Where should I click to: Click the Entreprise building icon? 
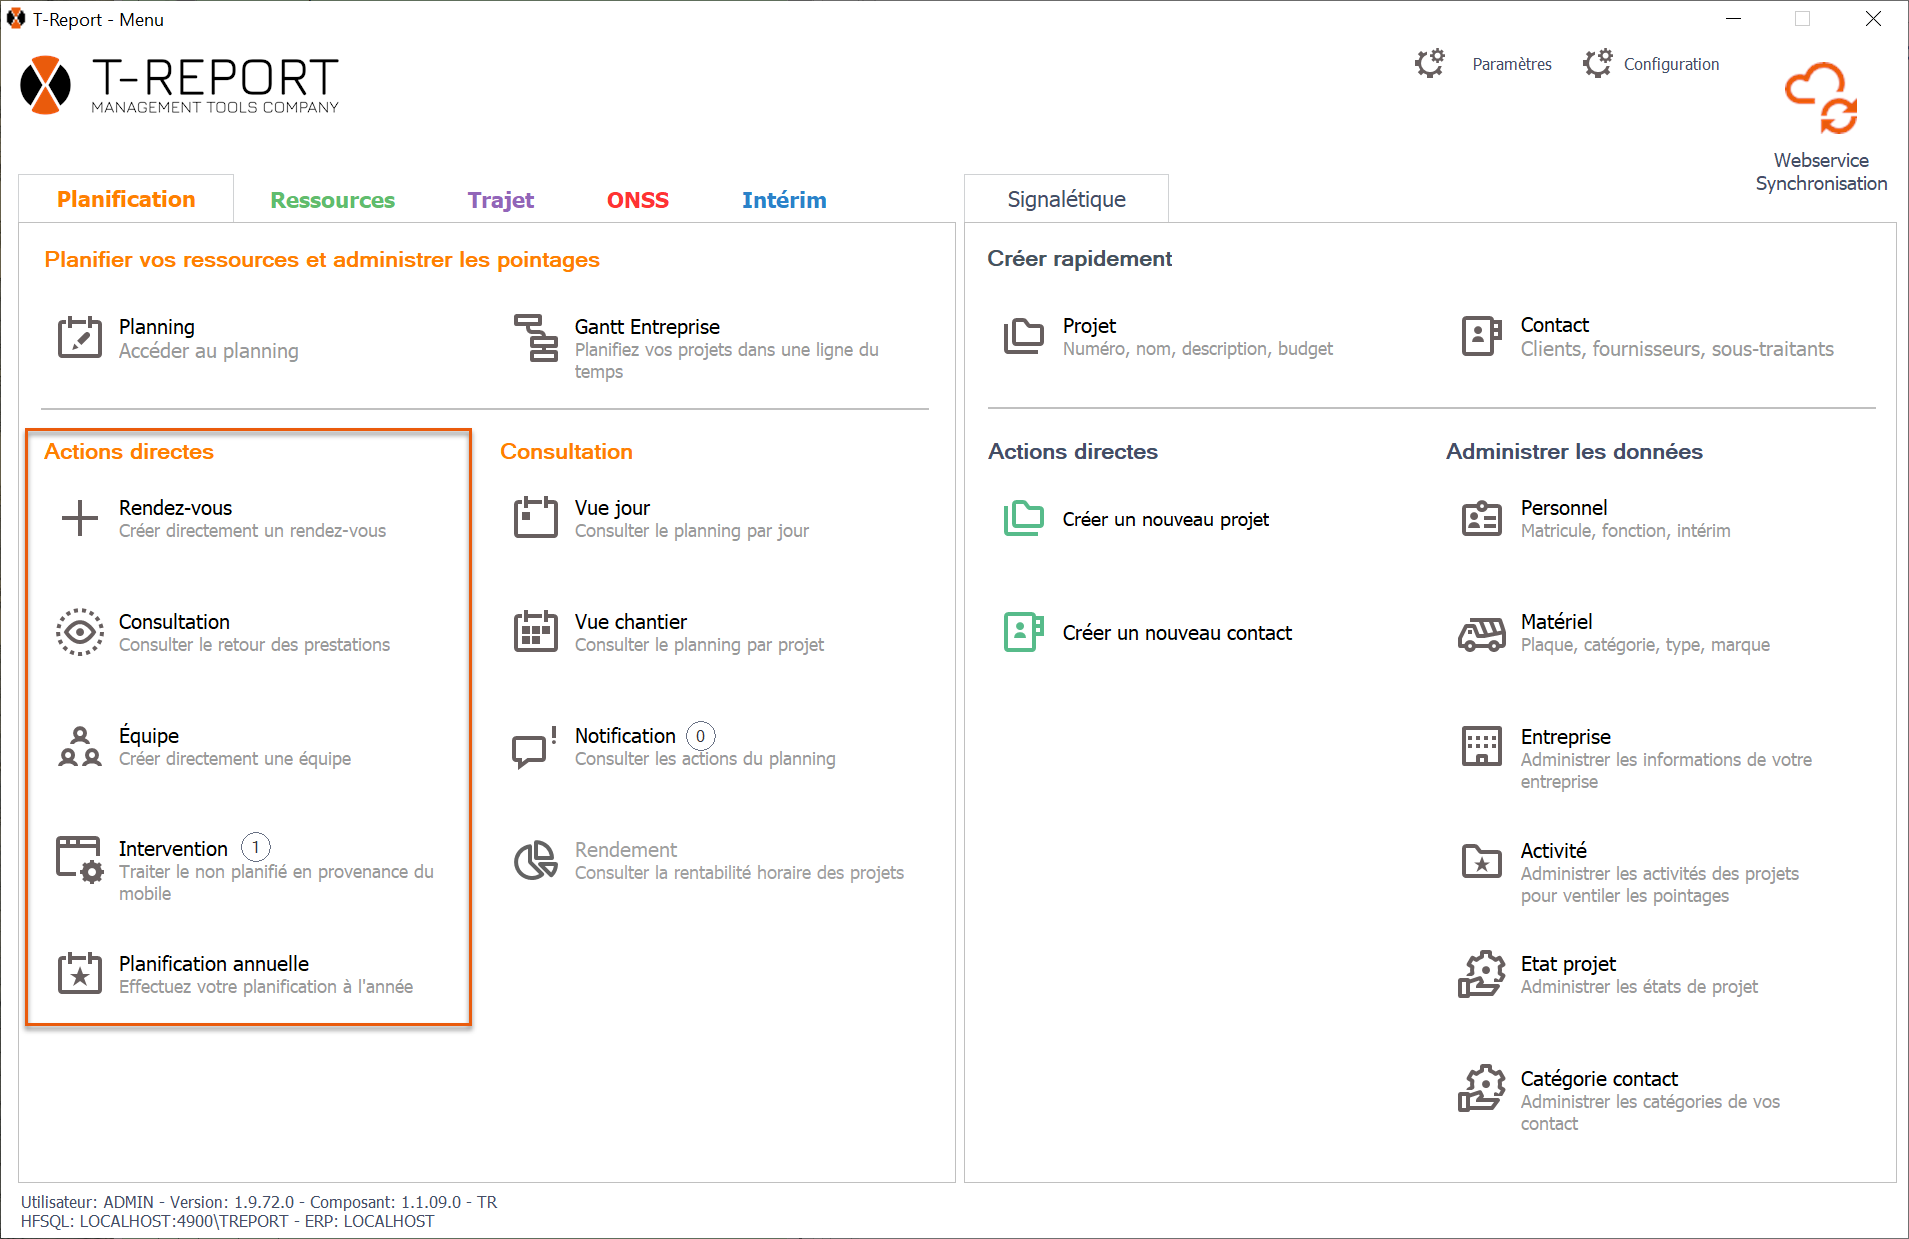coord(1481,747)
